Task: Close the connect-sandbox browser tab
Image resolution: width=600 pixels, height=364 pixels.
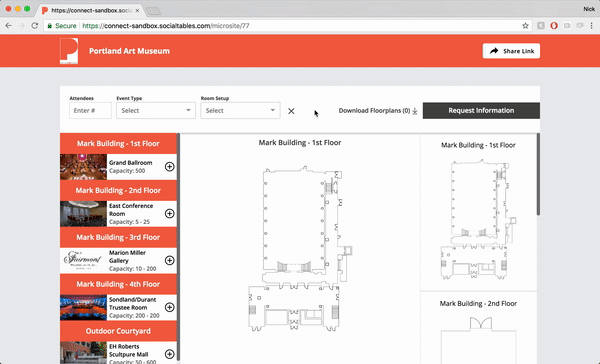Action: point(137,10)
